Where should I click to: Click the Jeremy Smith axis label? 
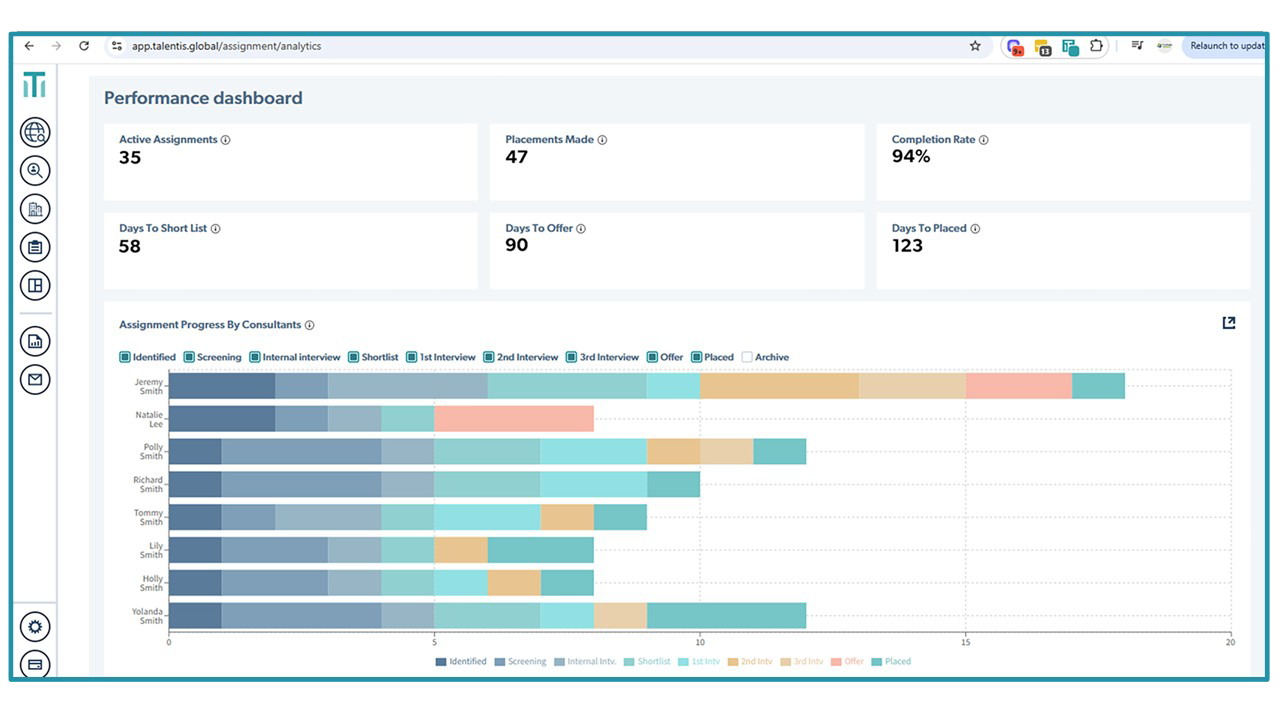coord(149,386)
